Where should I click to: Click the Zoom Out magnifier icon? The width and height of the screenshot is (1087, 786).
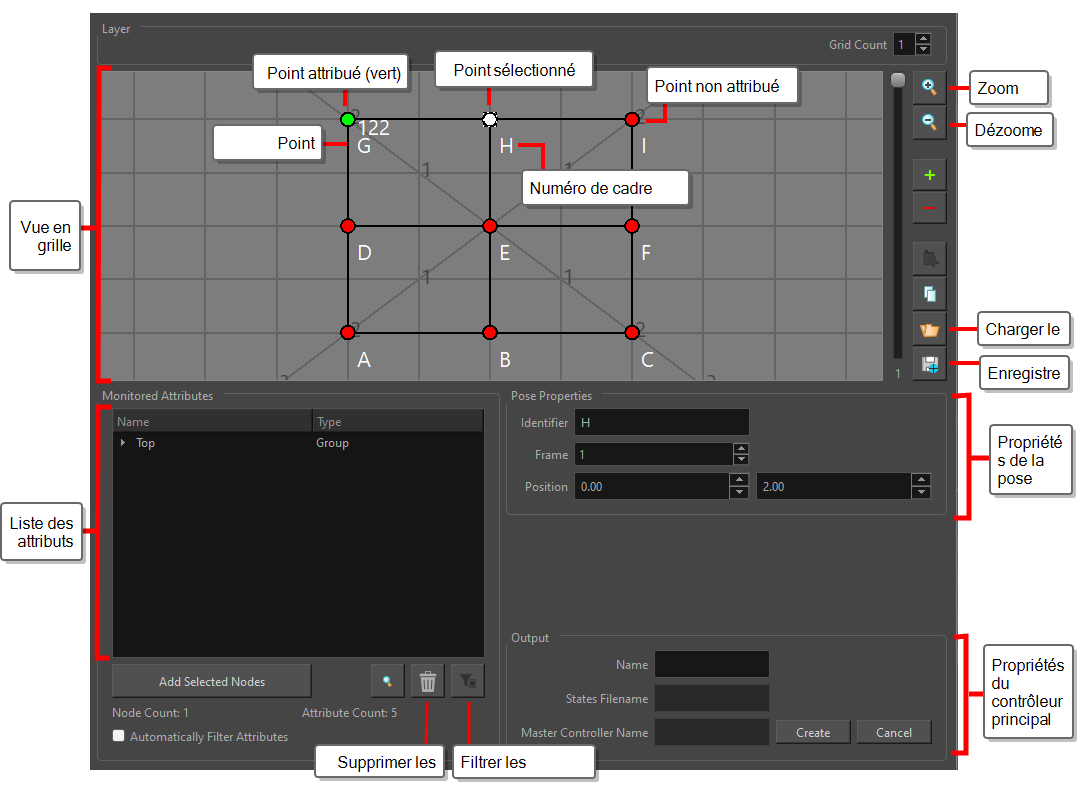pos(929,122)
